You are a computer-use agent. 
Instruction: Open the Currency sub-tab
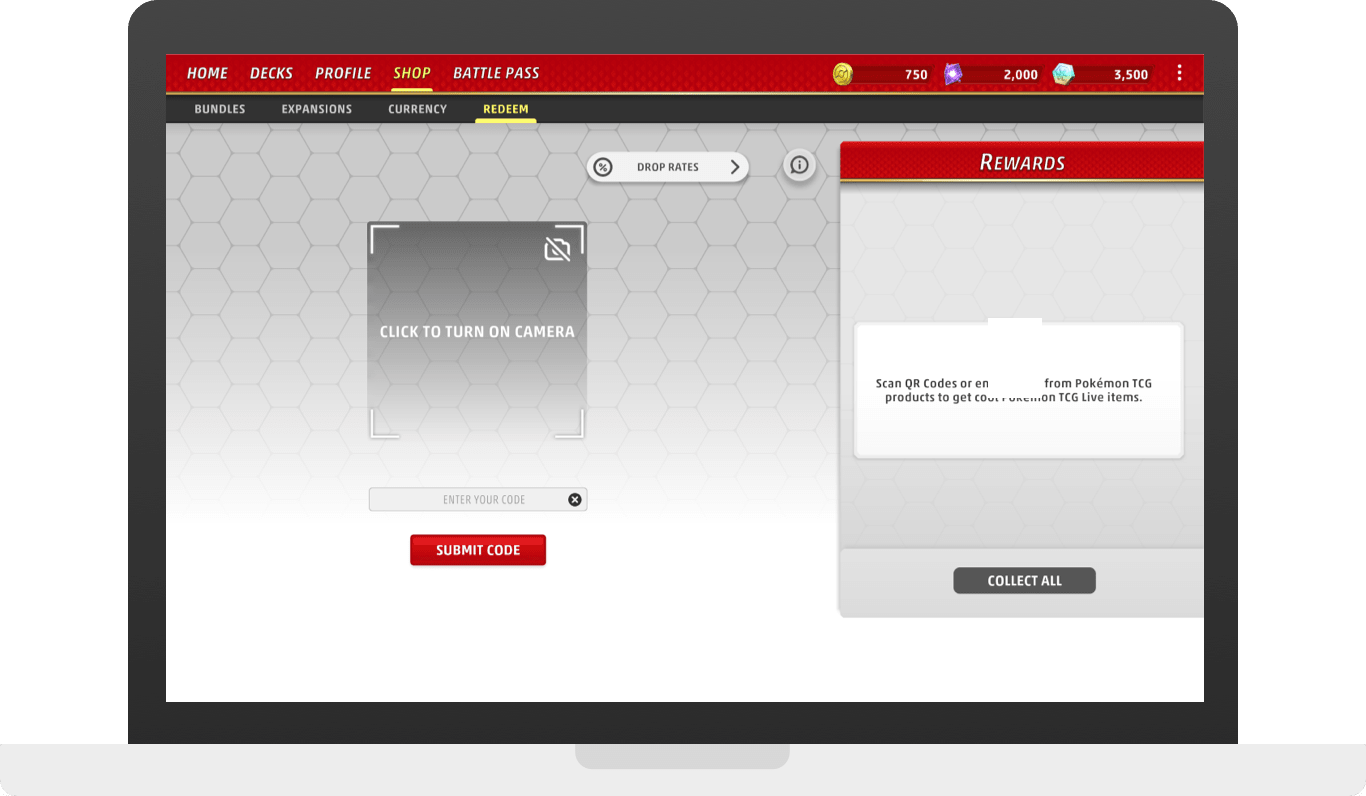click(417, 109)
